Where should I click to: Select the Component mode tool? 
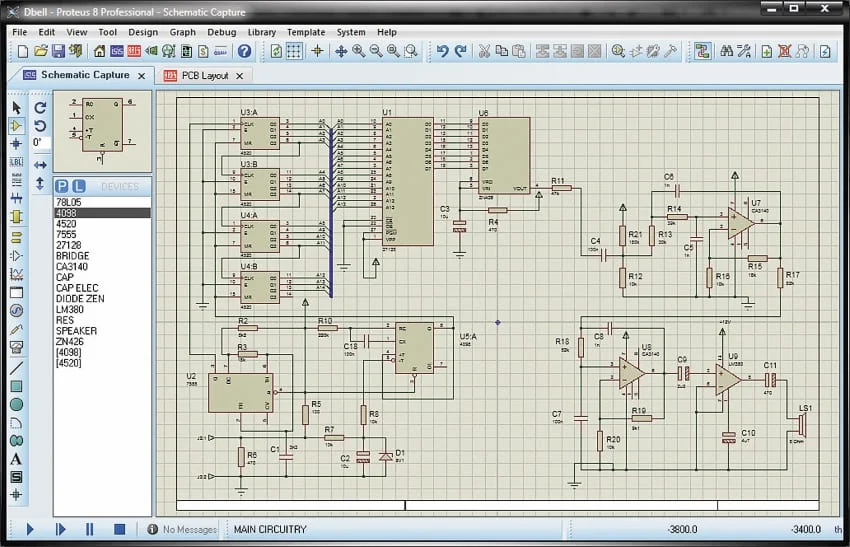[x=16, y=126]
